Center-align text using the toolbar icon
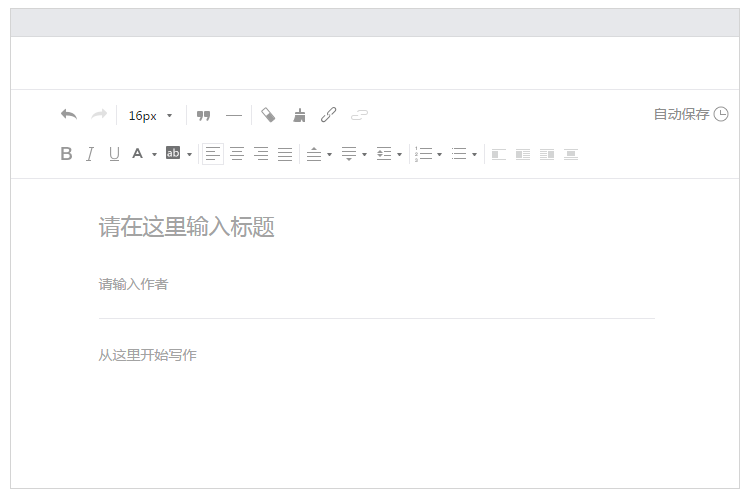 (x=237, y=154)
